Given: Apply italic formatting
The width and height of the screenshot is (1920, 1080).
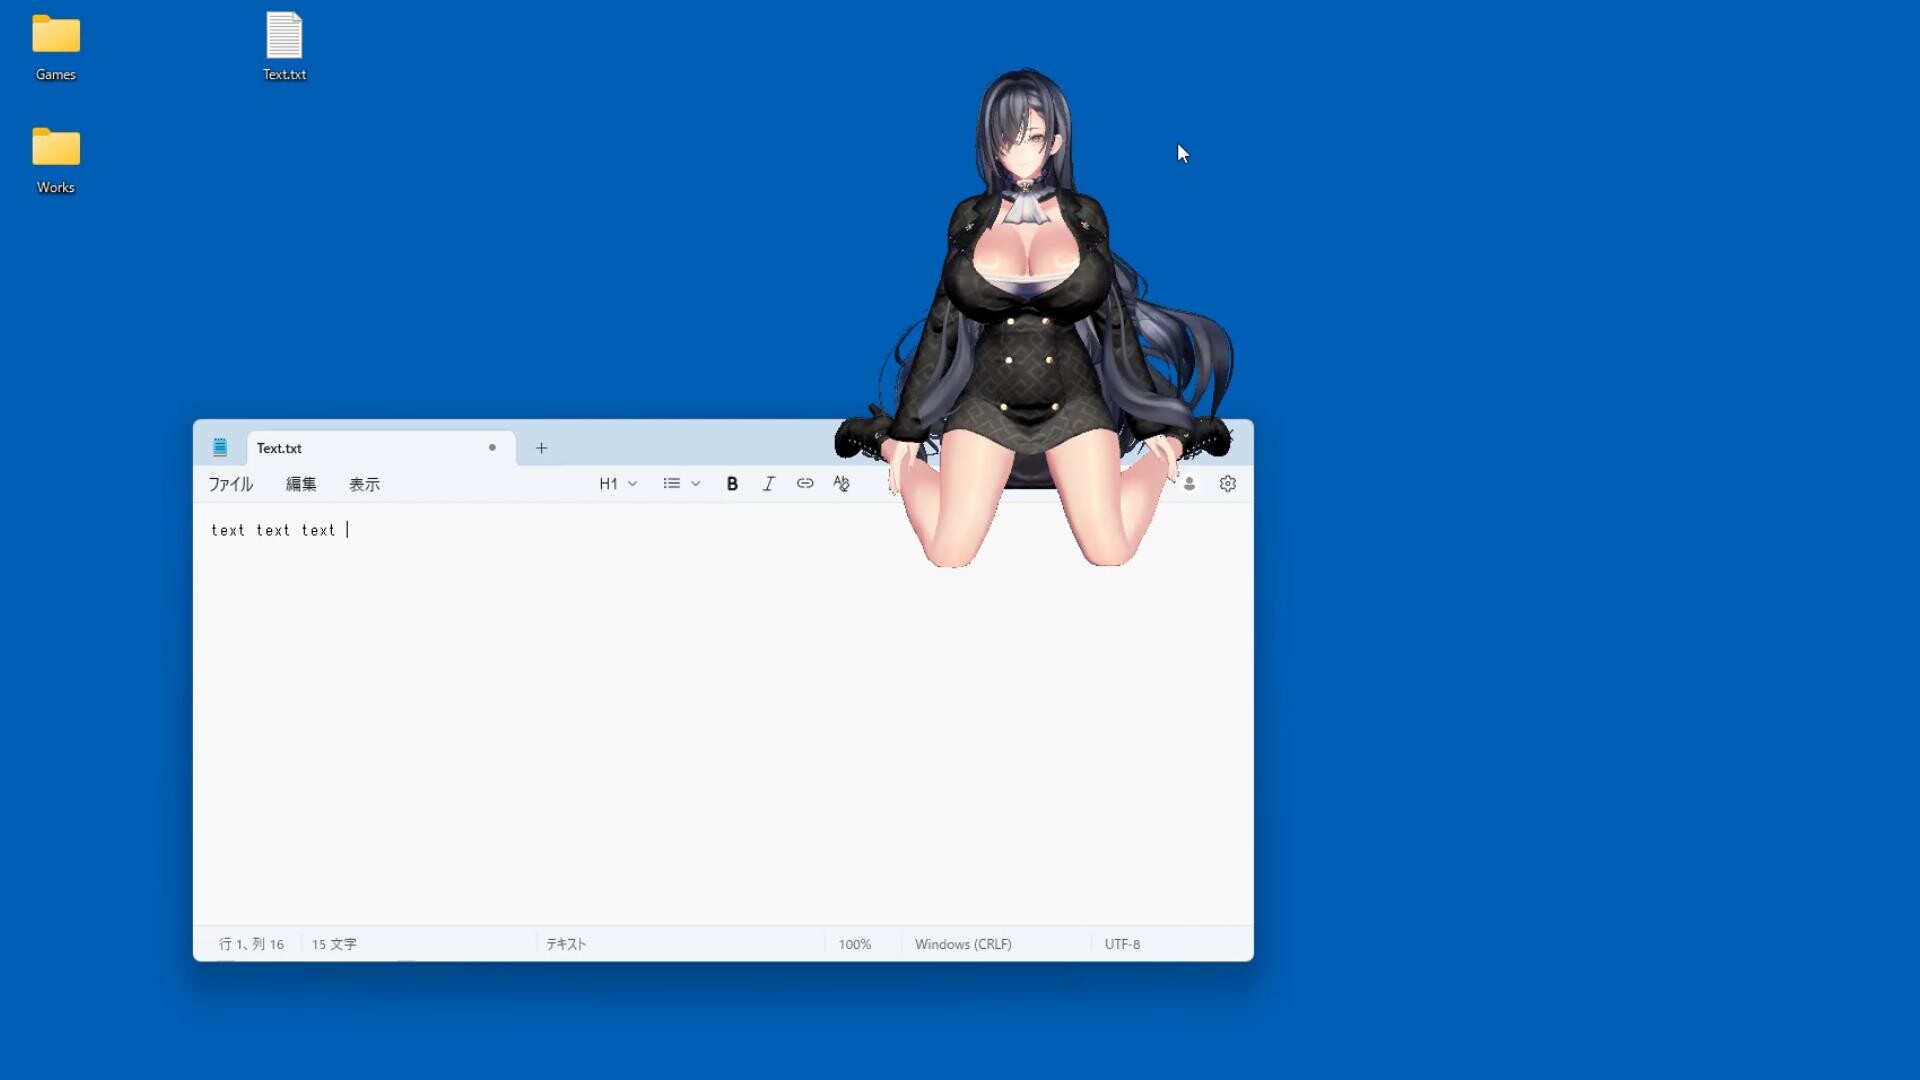Looking at the screenshot, I should click(768, 483).
